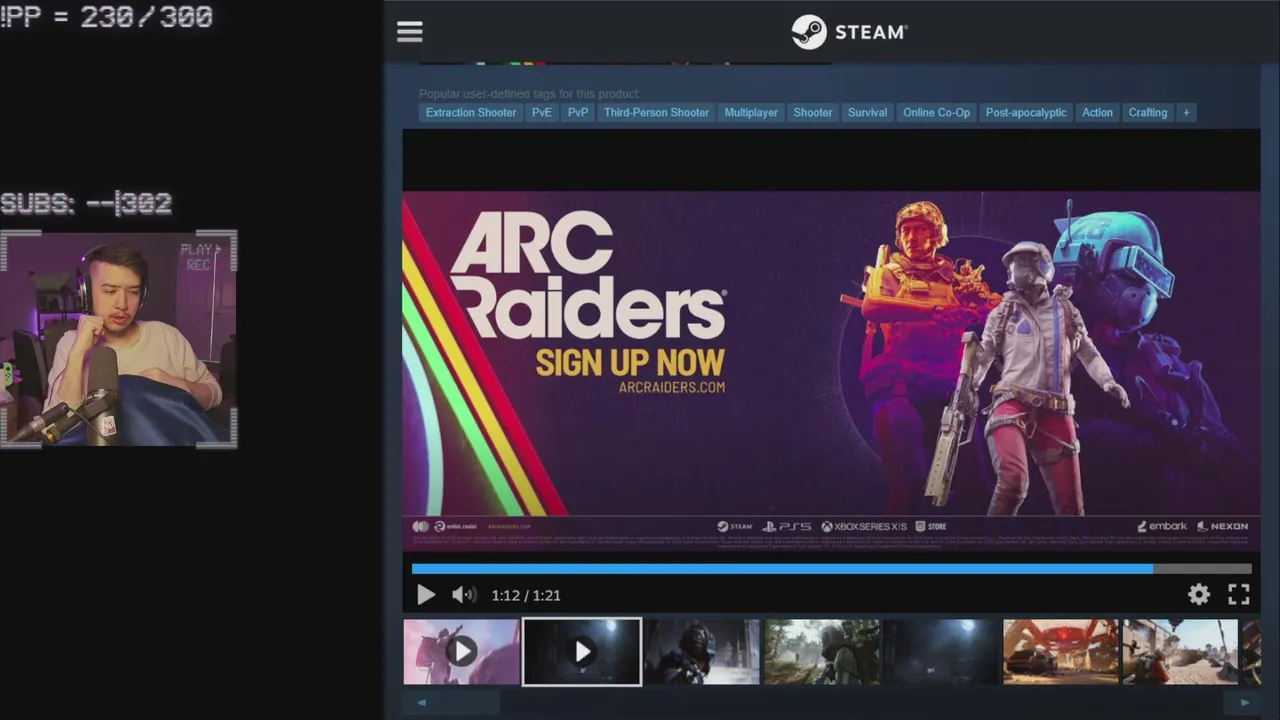1280x720 pixels.
Task: Select the Shooter tag
Action: (813, 113)
